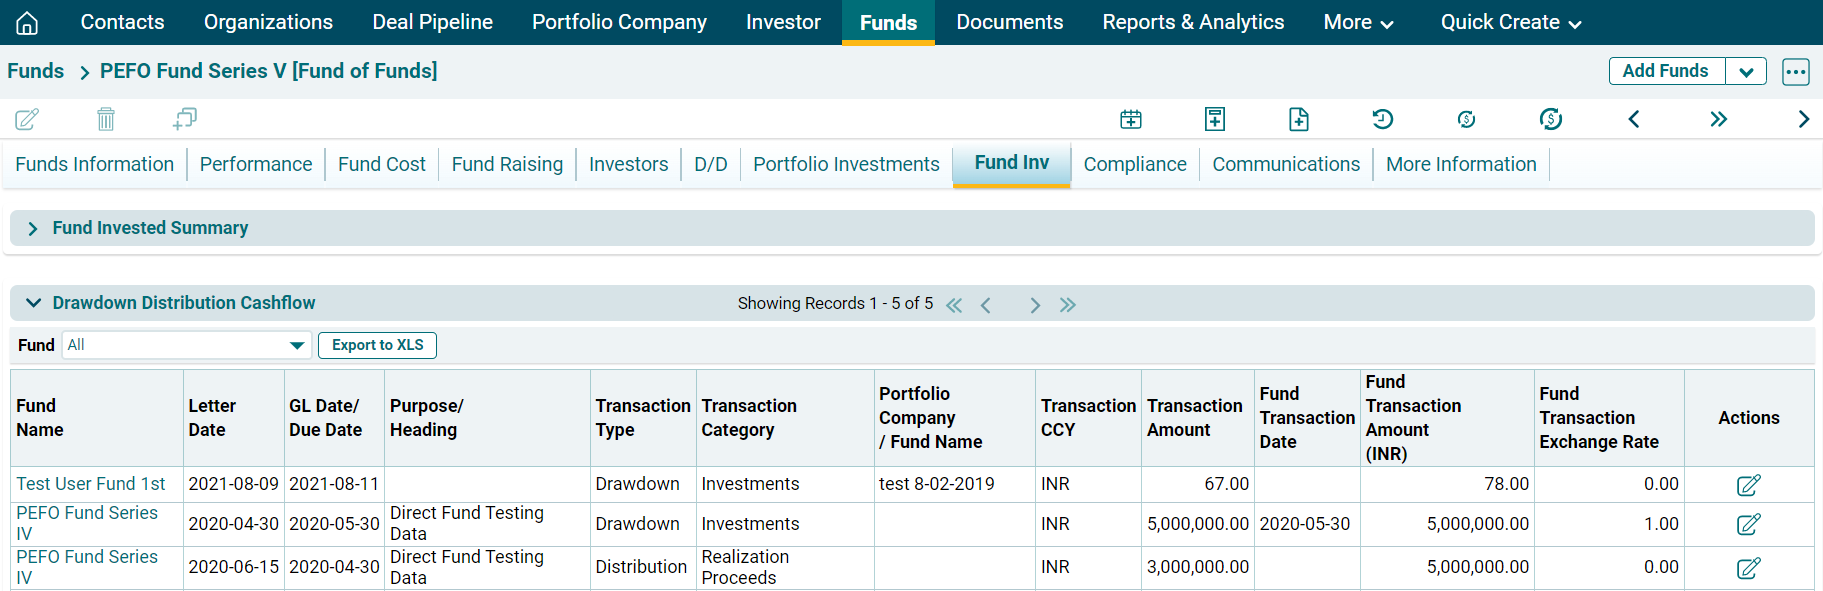This screenshot has width=1823, height=591.
Task: Click the home icon in navigation bar
Action: click(x=27, y=22)
